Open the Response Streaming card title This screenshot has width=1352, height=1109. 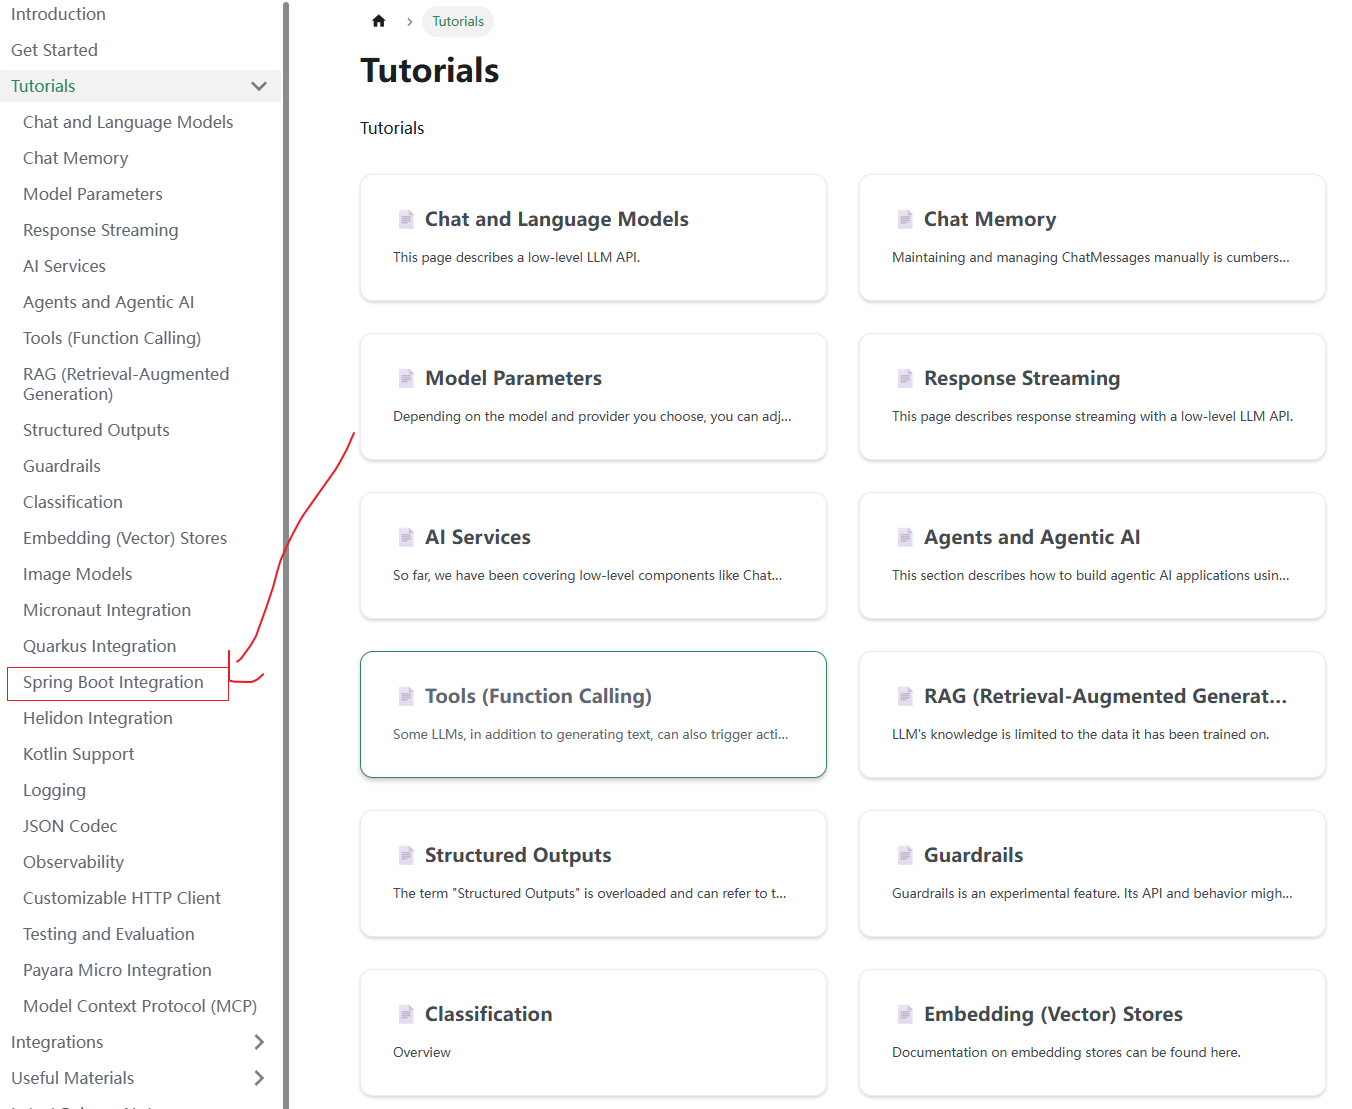click(x=1022, y=378)
